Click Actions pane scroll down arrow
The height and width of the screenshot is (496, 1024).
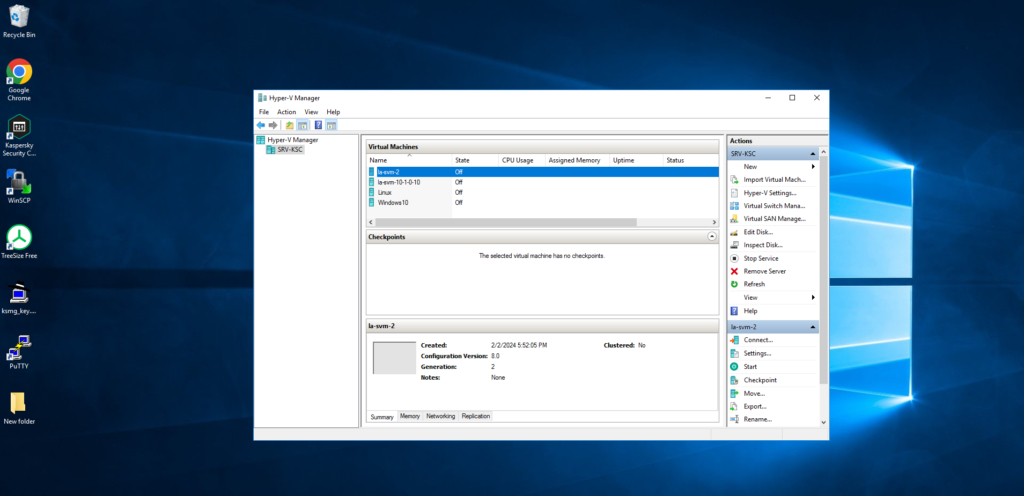[823, 422]
